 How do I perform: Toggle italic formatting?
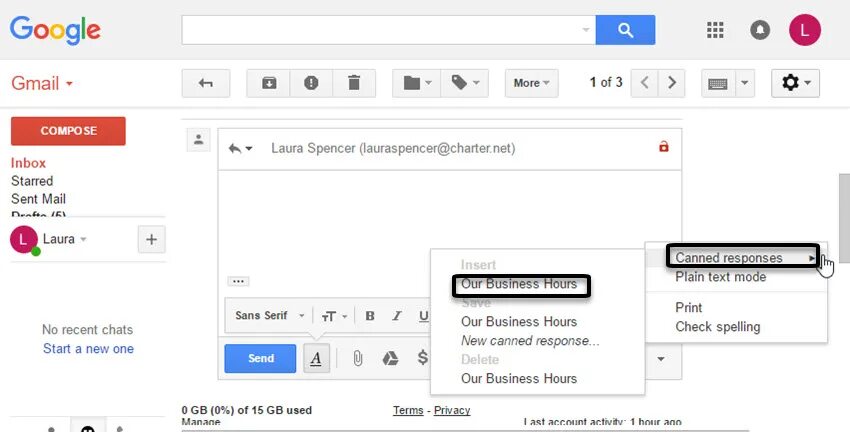(397, 315)
